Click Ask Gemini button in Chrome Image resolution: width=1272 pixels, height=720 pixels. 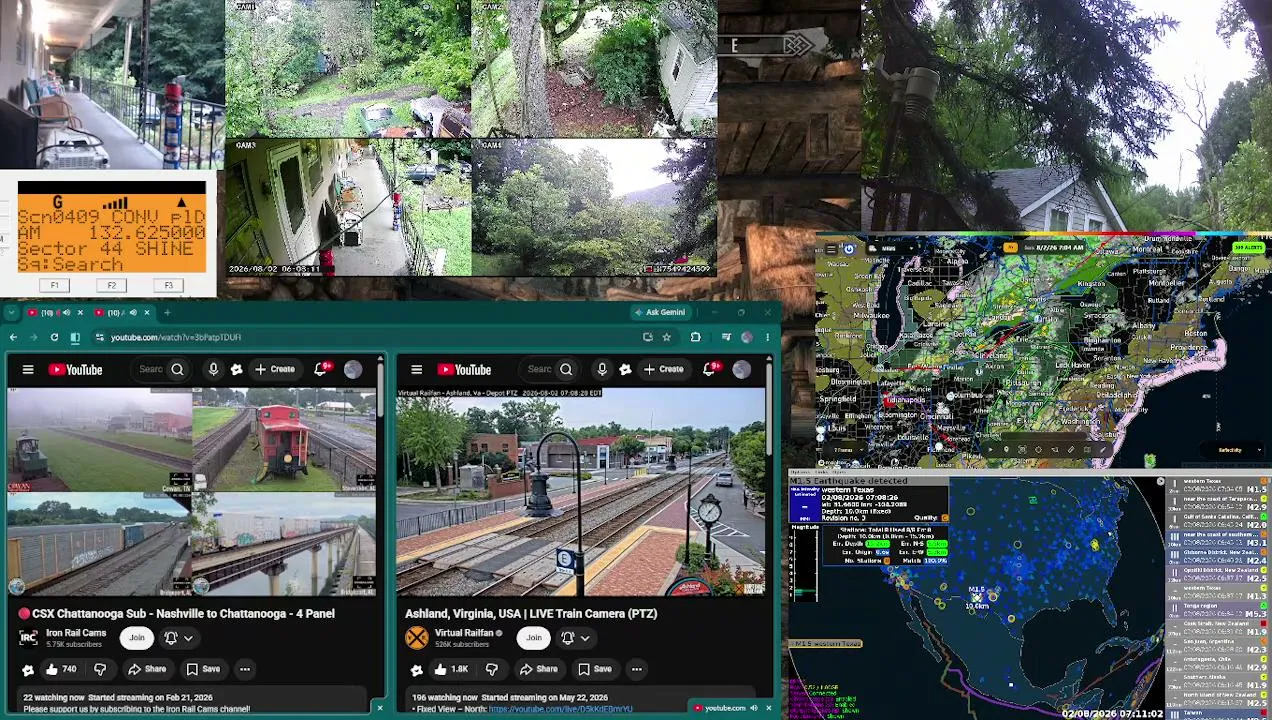(x=661, y=312)
